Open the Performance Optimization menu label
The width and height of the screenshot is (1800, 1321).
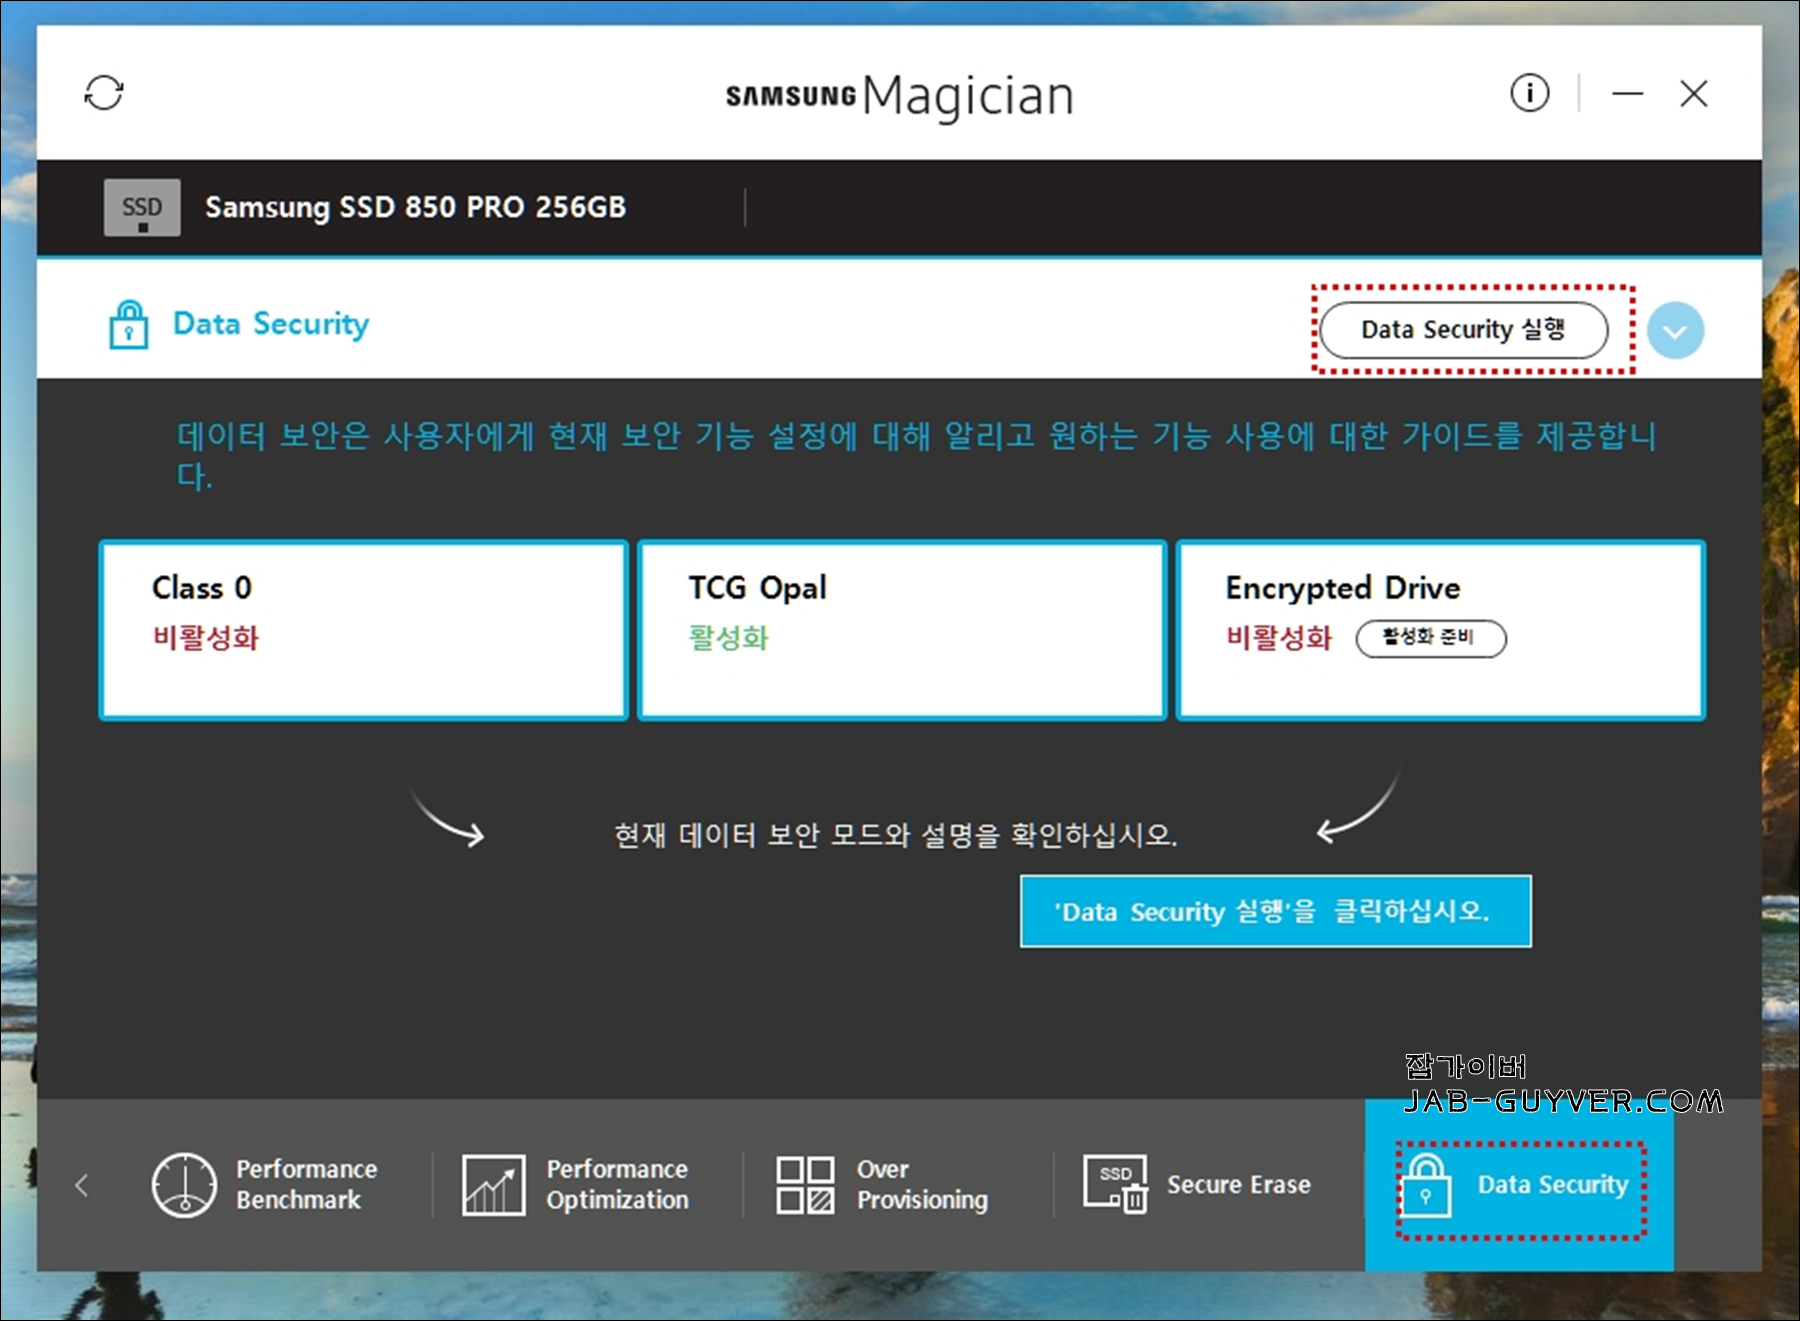pyautogui.click(x=618, y=1185)
